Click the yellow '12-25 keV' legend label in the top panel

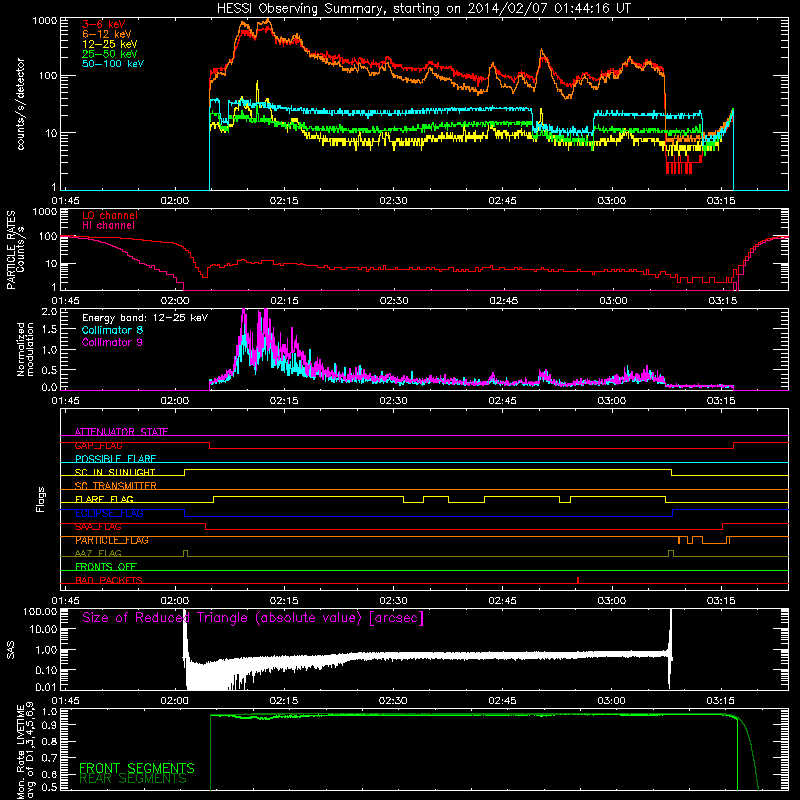(x=110, y=44)
